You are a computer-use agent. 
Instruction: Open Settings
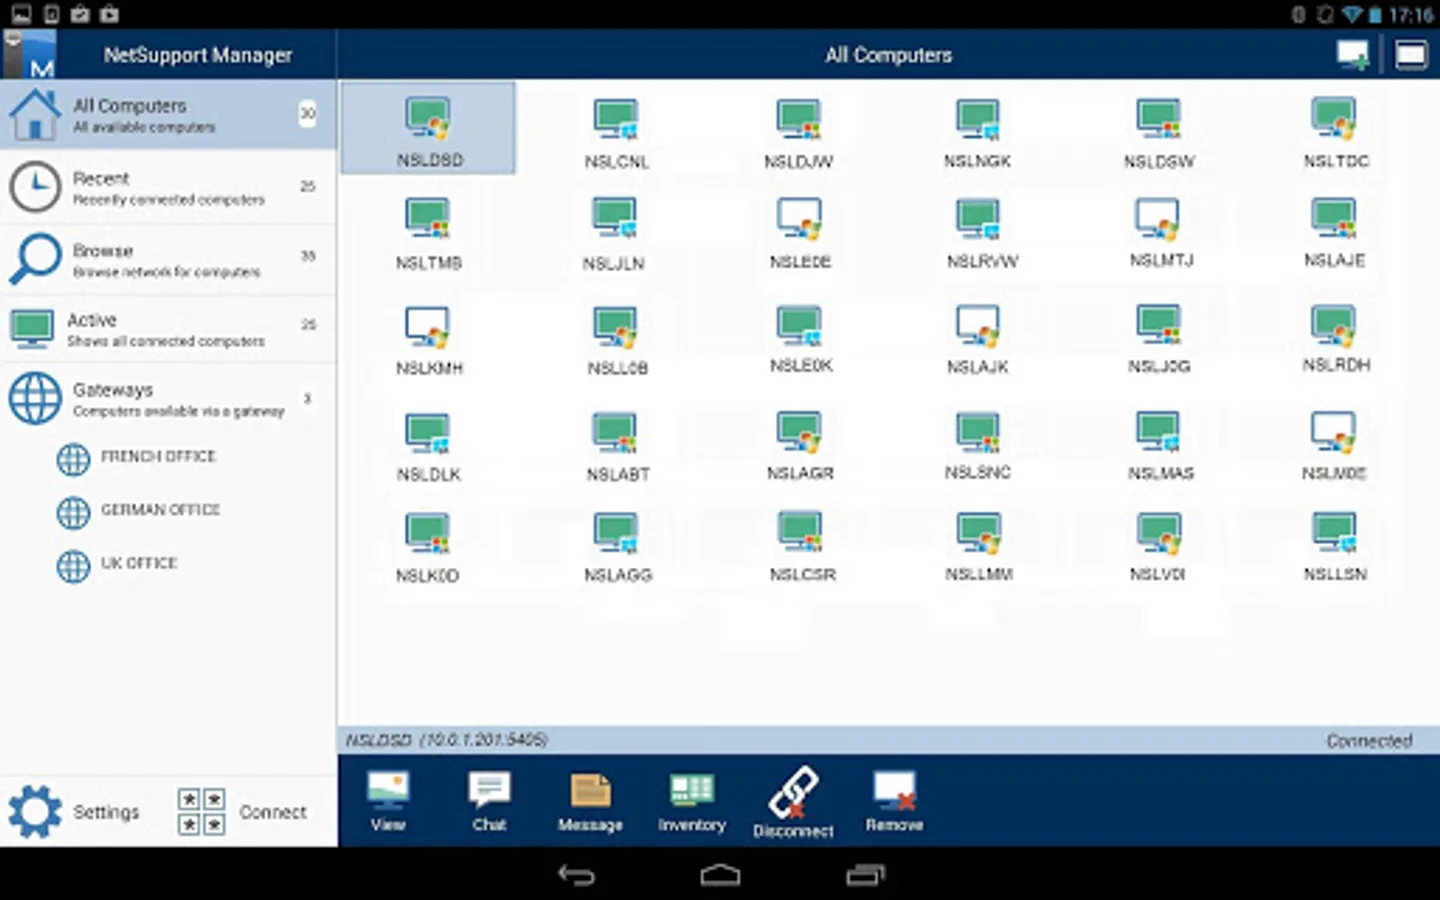pos(75,811)
